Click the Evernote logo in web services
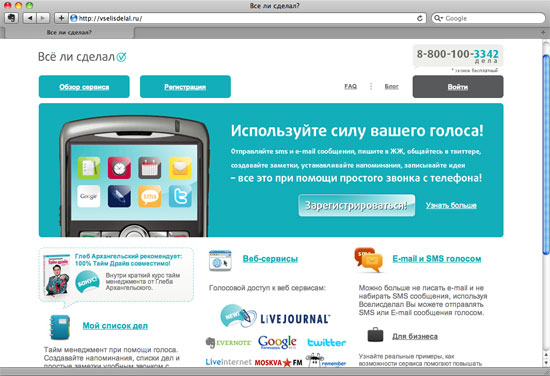The height and width of the screenshot is (376, 550). 229,343
